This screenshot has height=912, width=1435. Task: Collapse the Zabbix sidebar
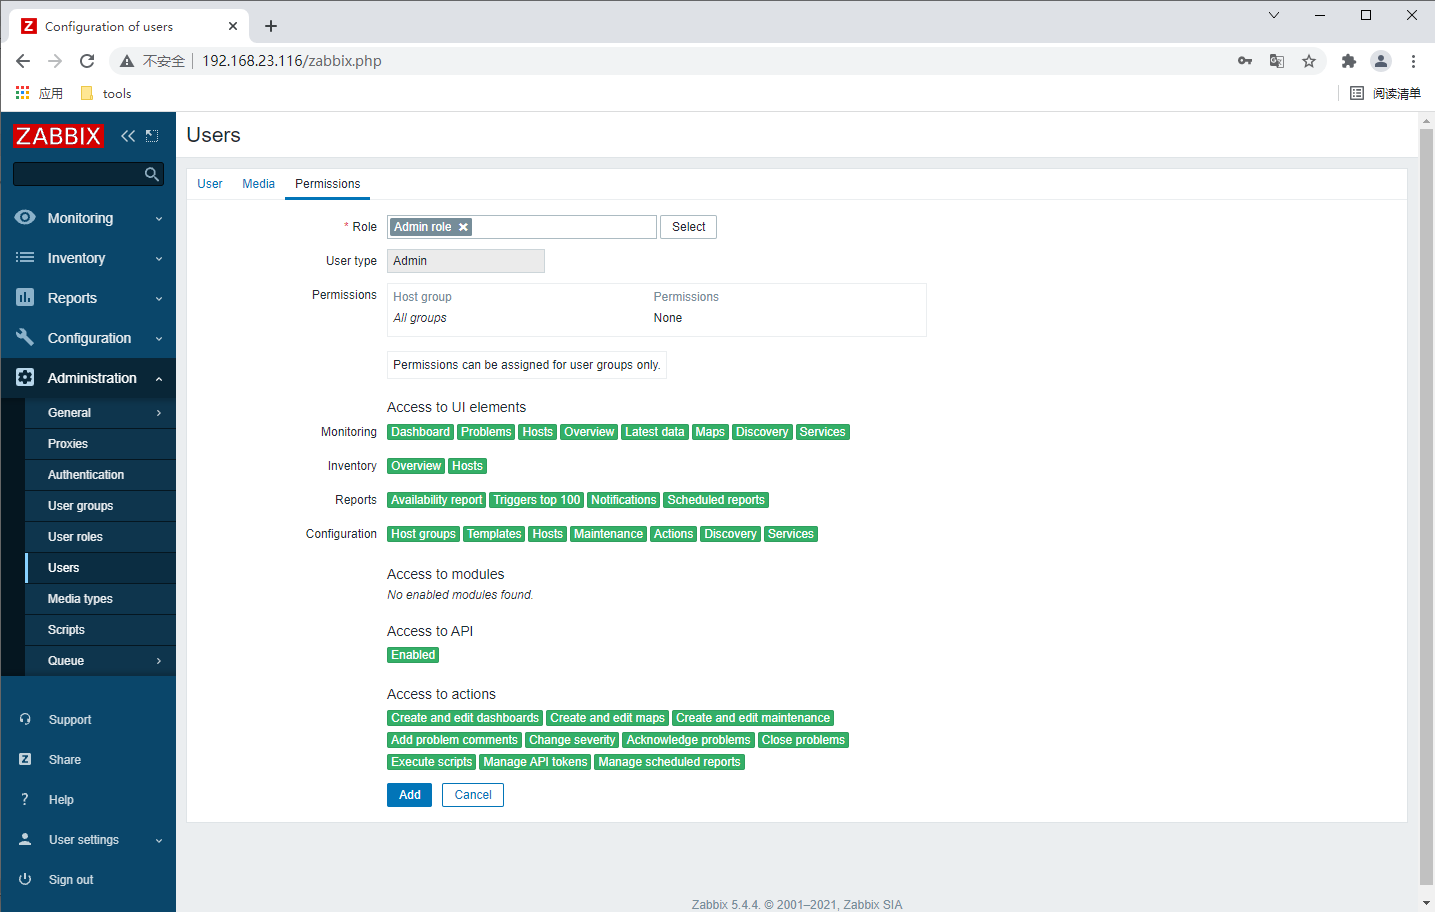tap(127, 135)
